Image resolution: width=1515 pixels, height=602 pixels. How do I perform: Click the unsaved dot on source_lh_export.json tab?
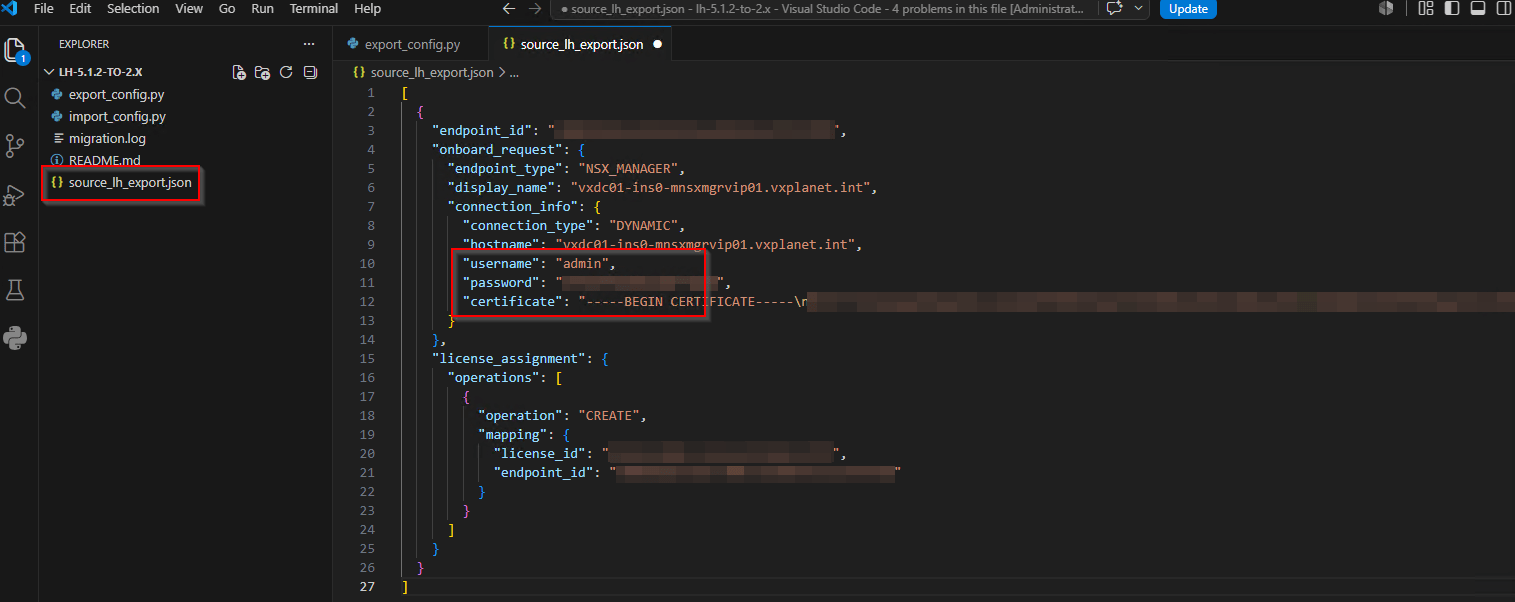click(x=657, y=44)
